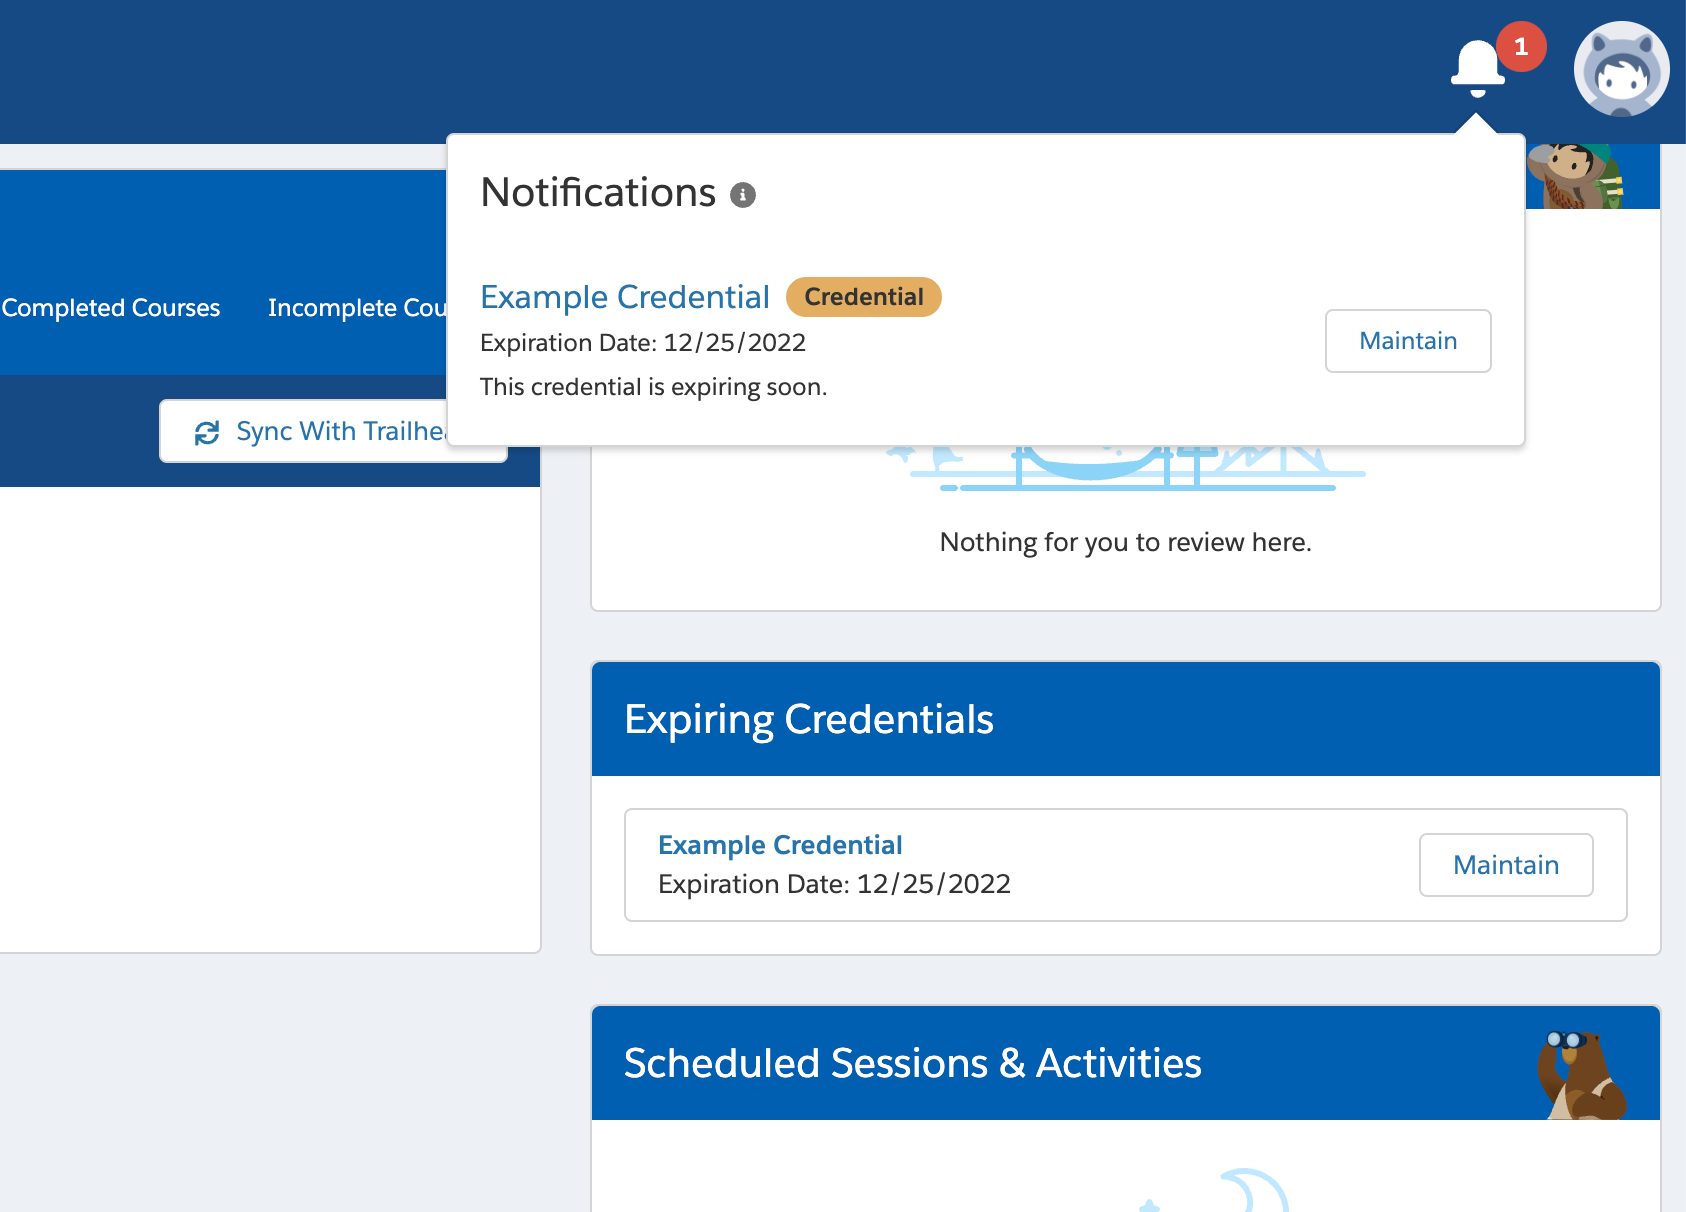Switch to the Completed Courses tab

[x=111, y=308]
